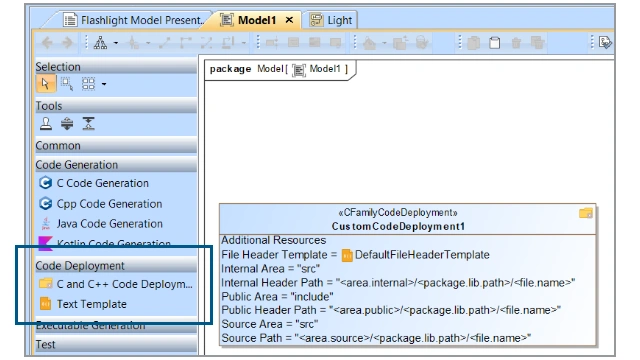Pick the middle split-arrows tool in Tools
This screenshot has width=640, height=360.
pos(67,123)
